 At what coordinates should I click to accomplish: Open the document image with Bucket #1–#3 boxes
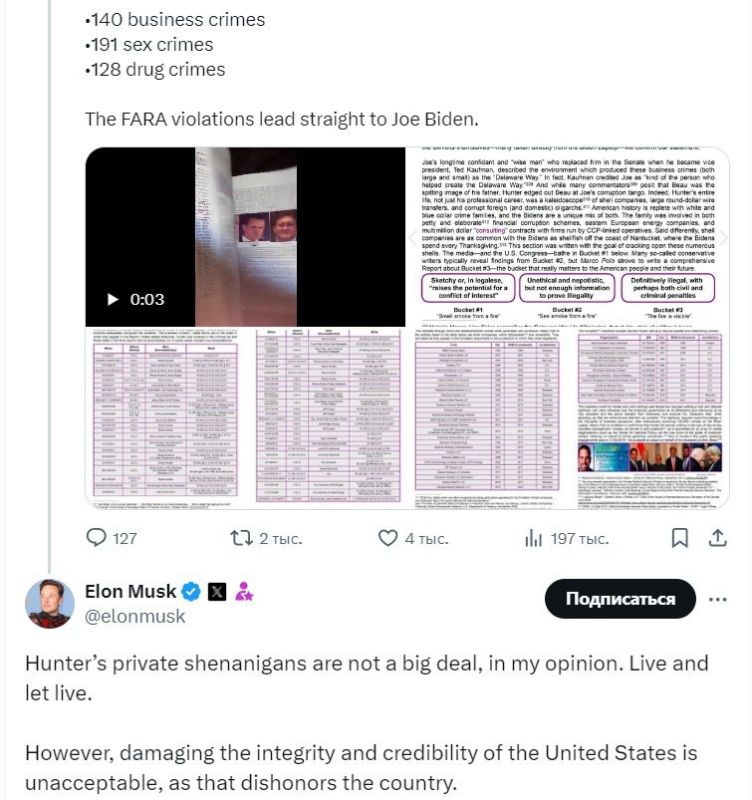click(x=568, y=236)
